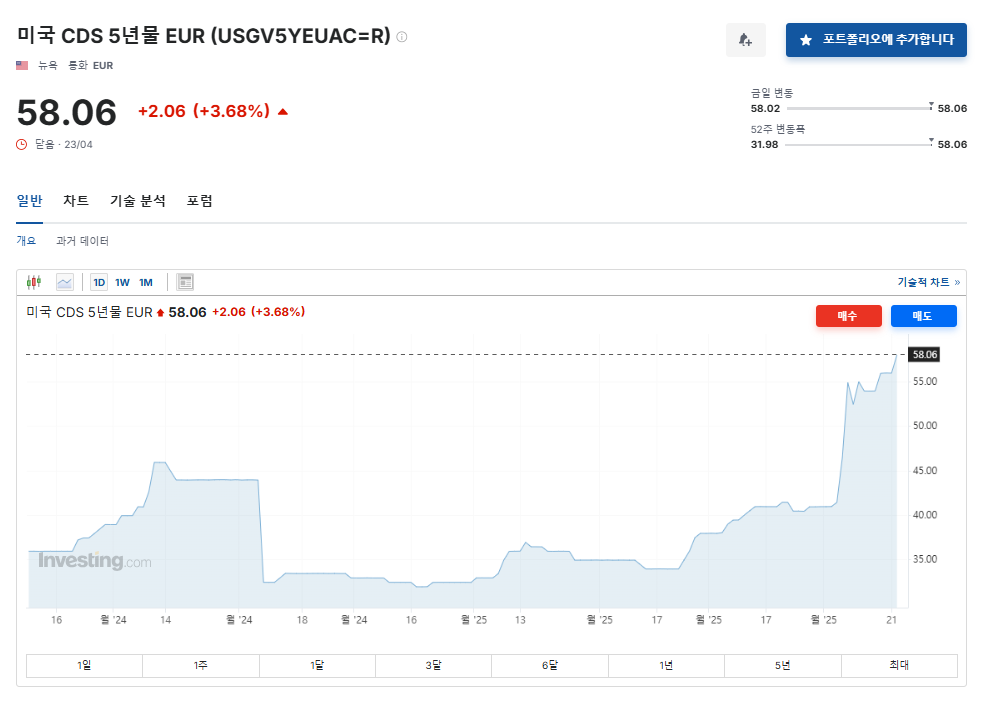Open the 기술 분석 tab
Image resolution: width=985 pixels, height=706 pixels.
pos(138,201)
